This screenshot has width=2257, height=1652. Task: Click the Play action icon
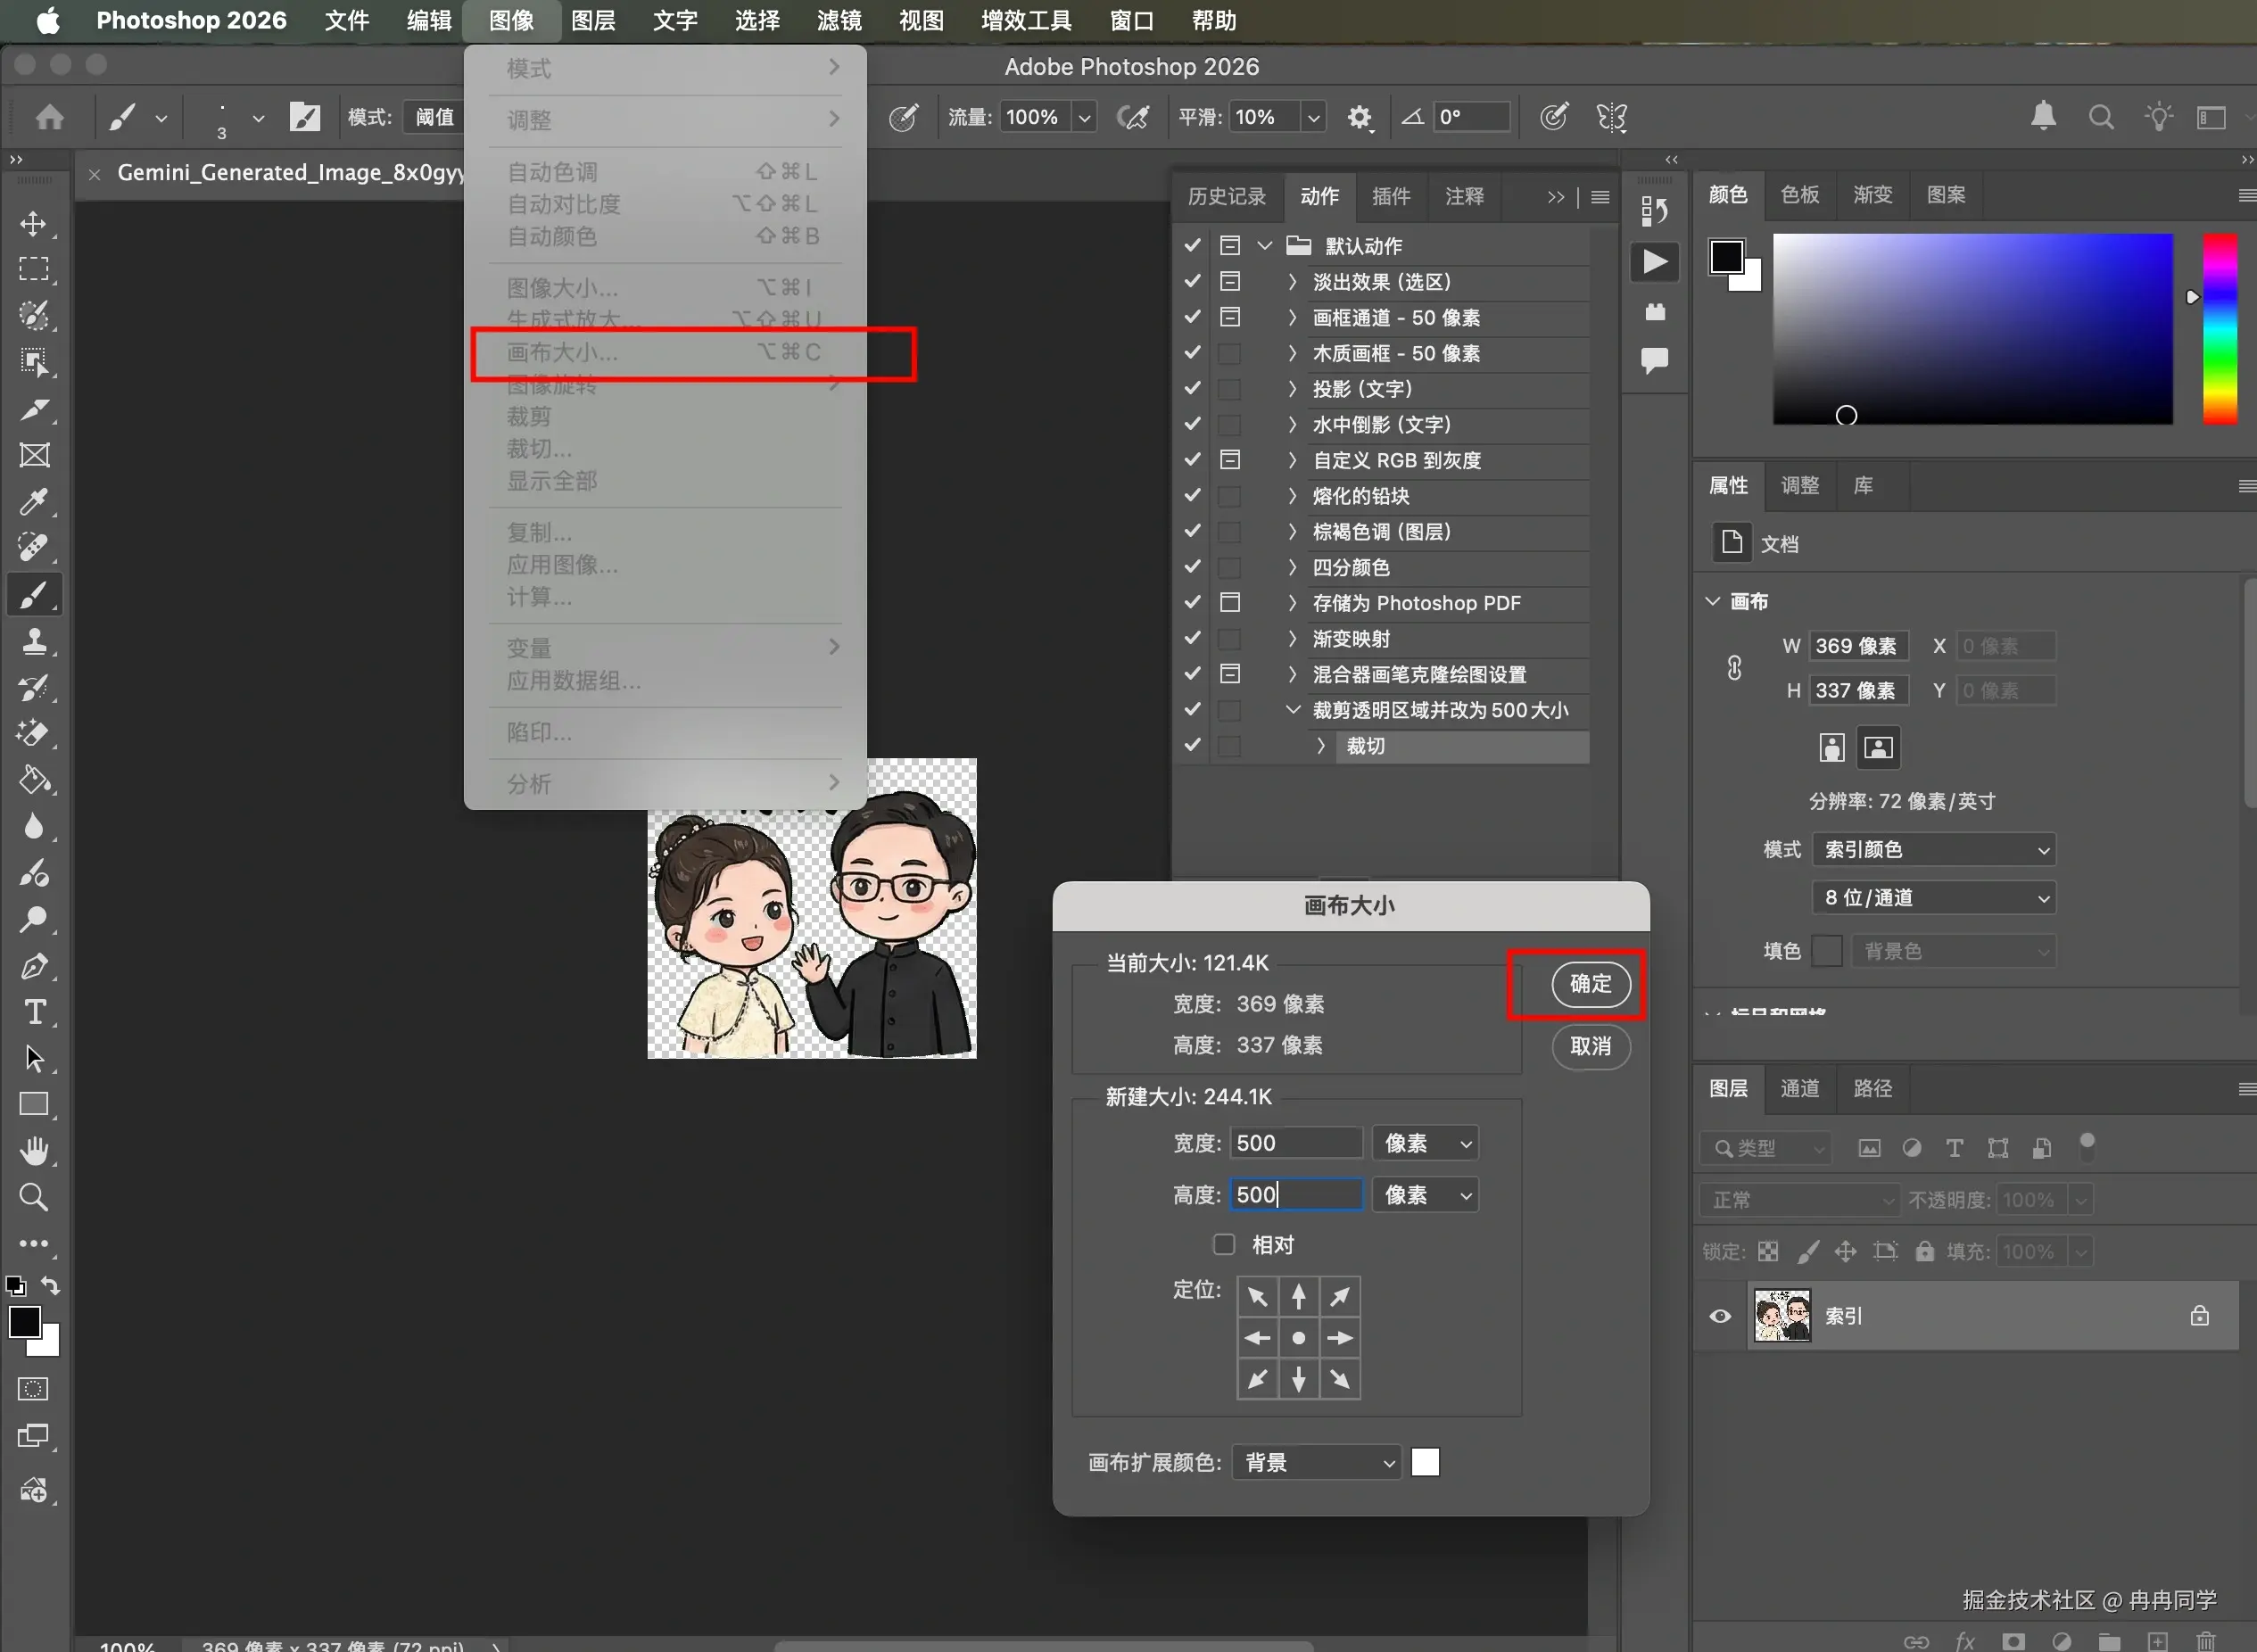(1655, 262)
